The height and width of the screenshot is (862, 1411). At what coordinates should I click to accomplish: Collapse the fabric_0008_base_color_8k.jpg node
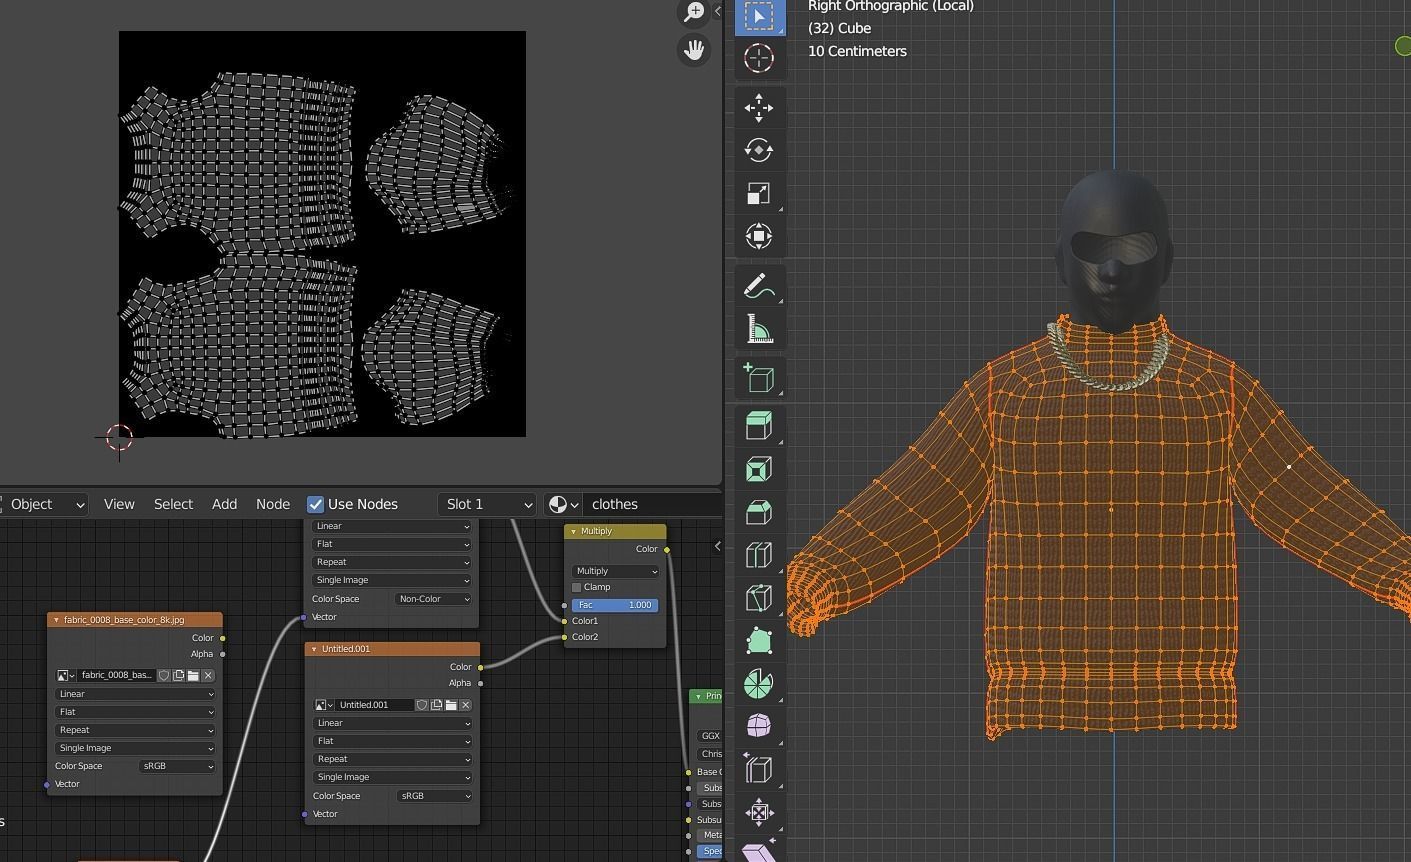coord(57,620)
